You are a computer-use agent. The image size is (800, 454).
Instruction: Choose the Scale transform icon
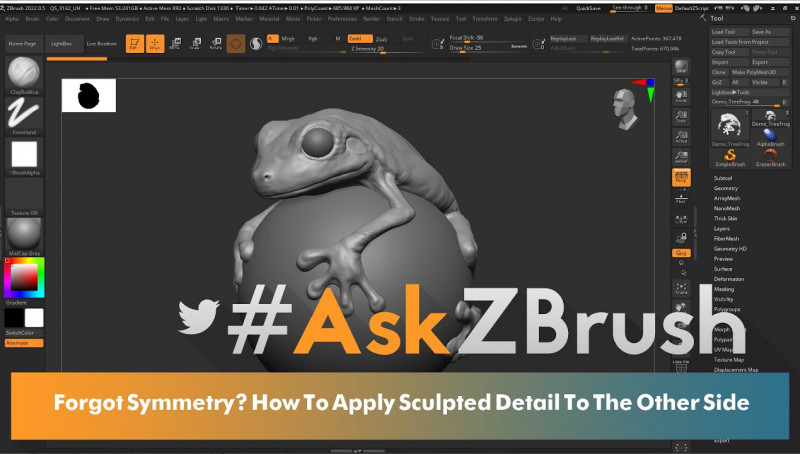(x=195, y=43)
